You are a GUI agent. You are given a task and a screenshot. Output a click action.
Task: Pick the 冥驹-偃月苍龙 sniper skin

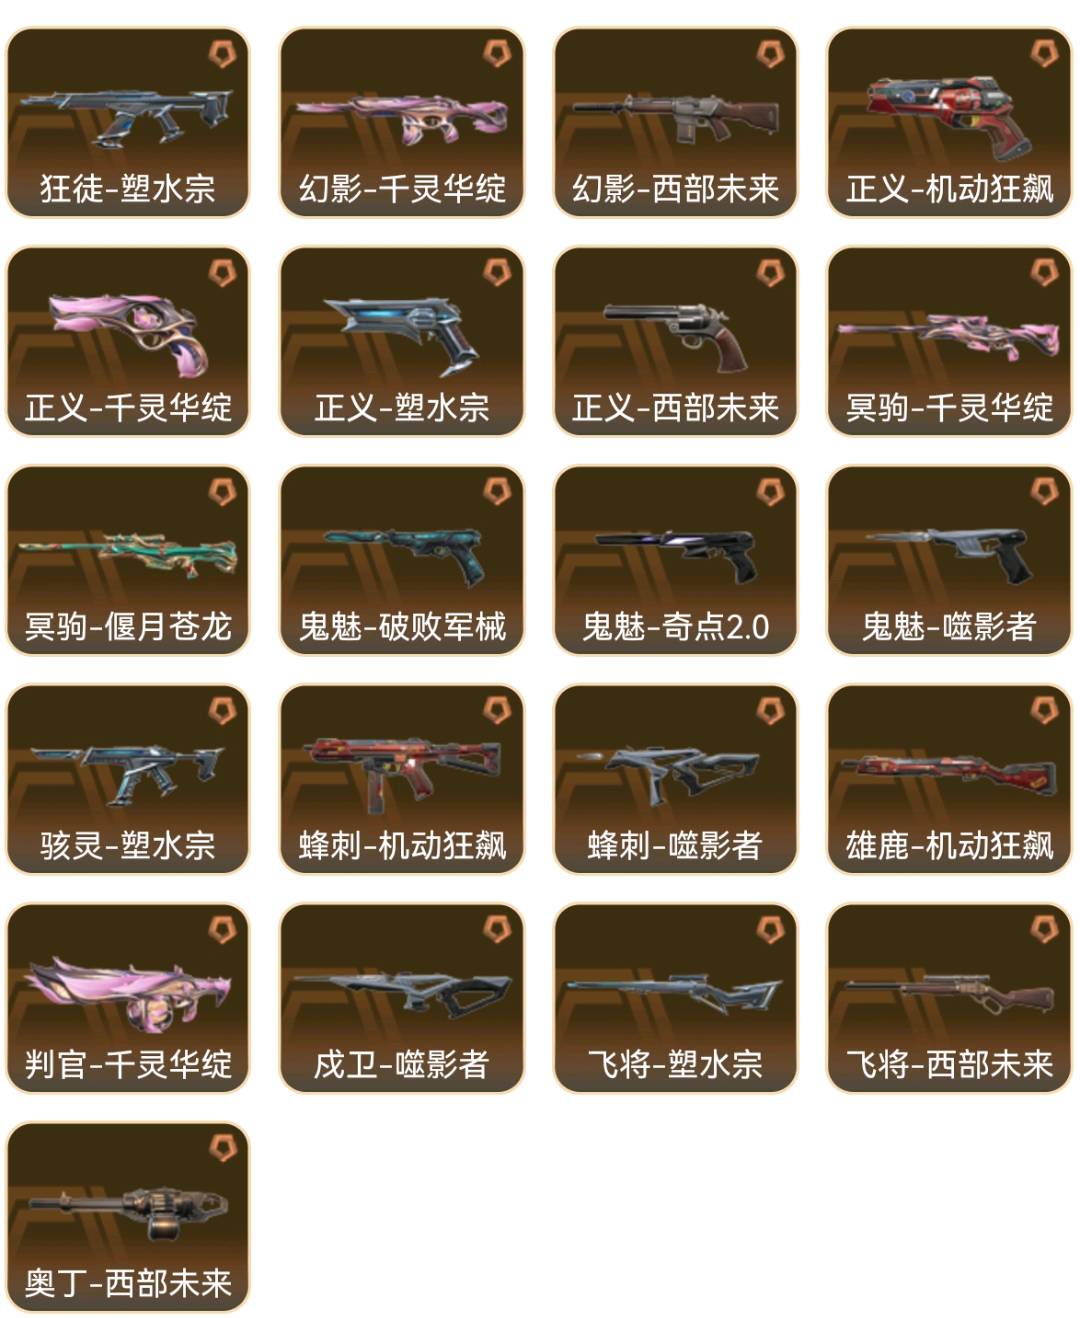pyautogui.click(x=128, y=560)
